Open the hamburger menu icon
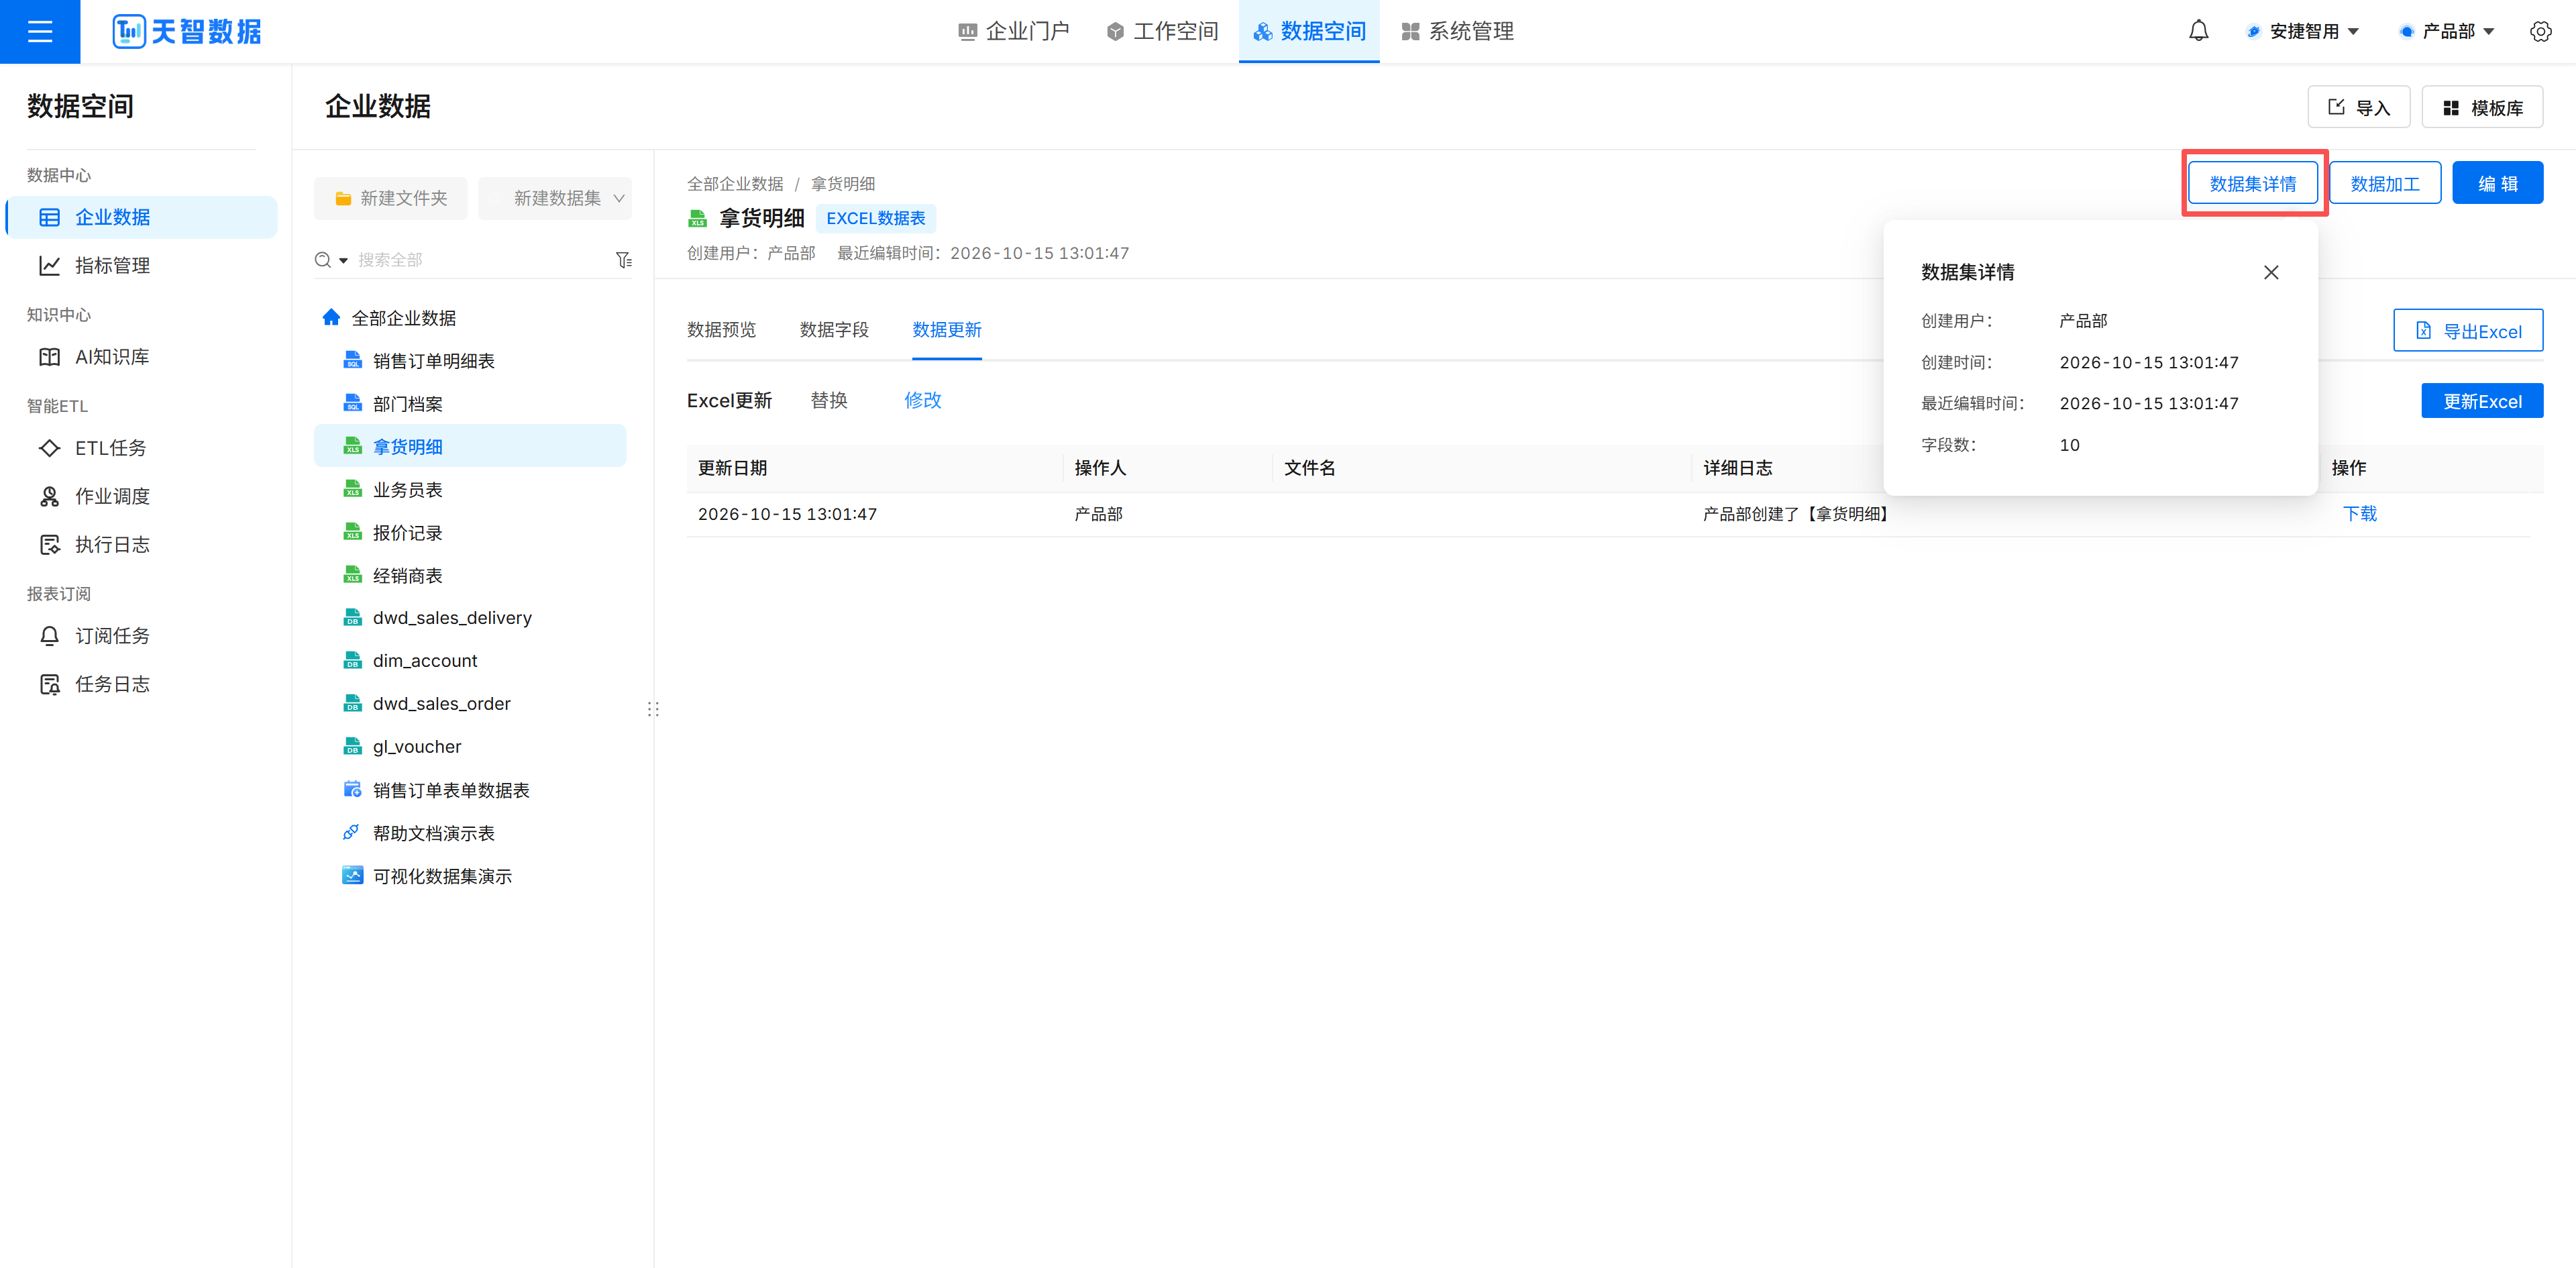This screenshot has height=1268, width=2576. [40, 31]
